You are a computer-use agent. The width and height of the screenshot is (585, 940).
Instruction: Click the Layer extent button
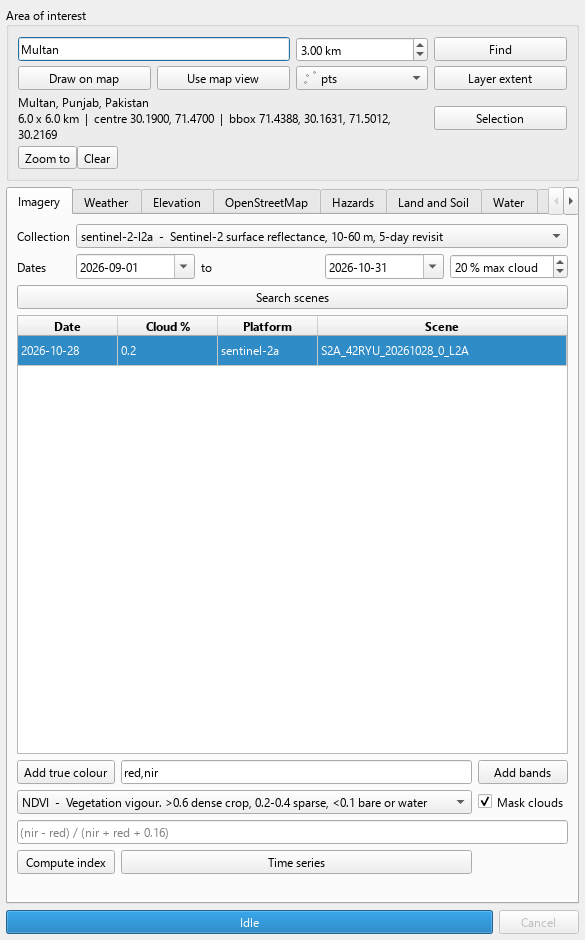tap(500, 79)
